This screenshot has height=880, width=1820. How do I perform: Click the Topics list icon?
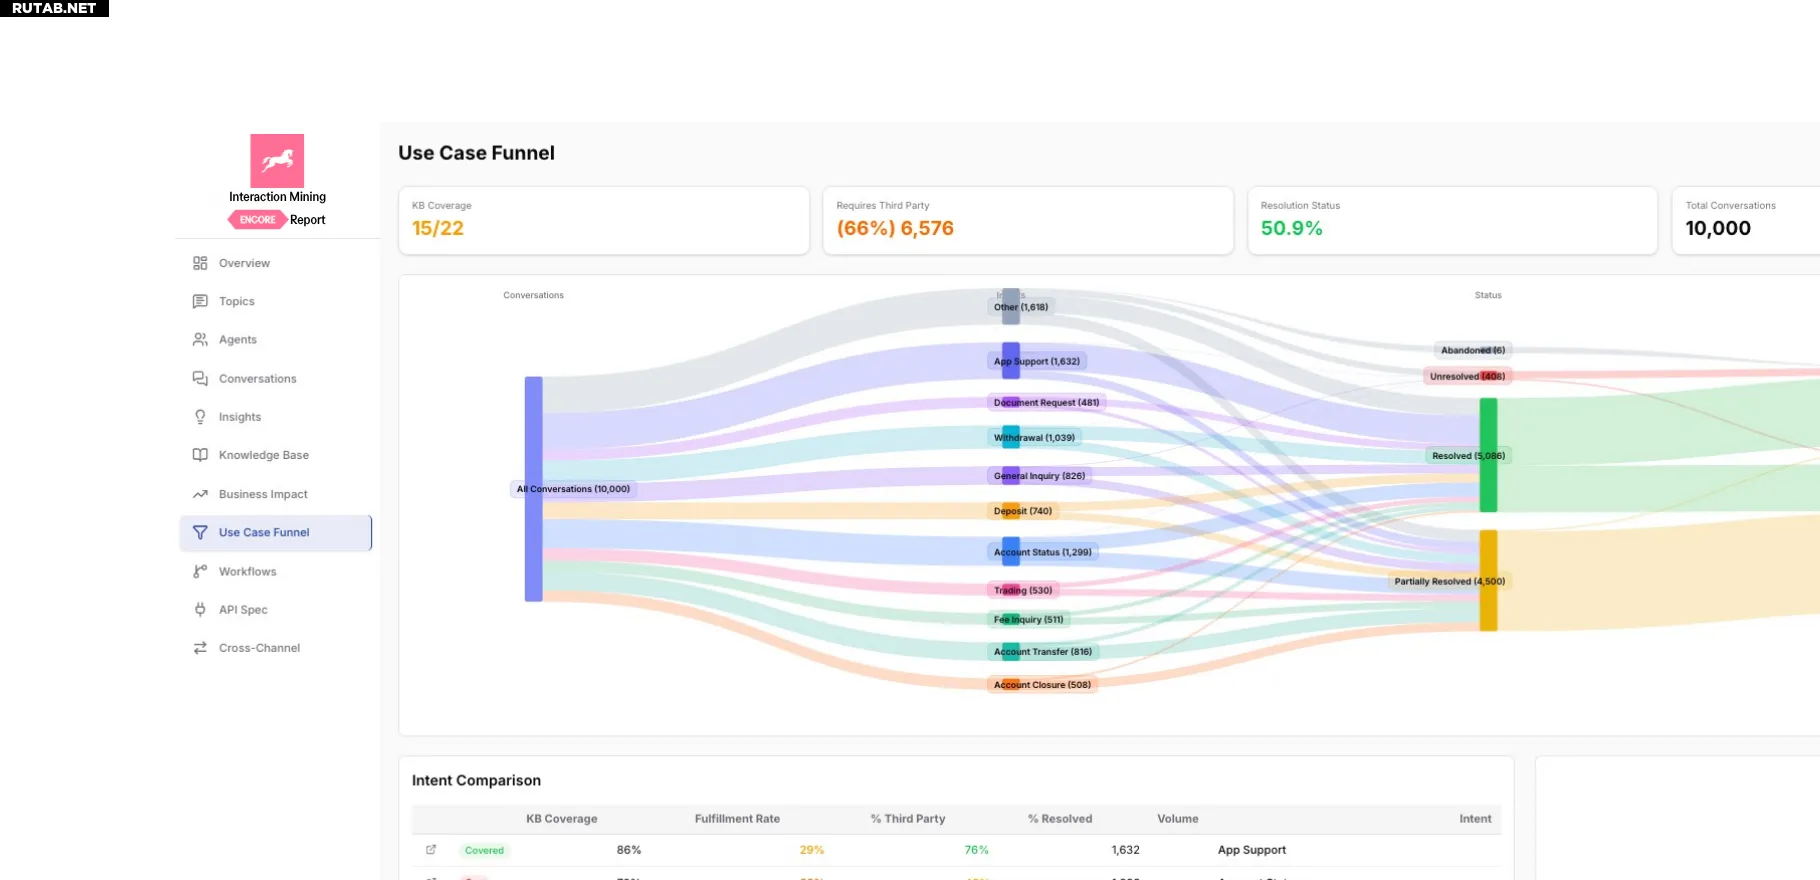(x=200, y=301)
